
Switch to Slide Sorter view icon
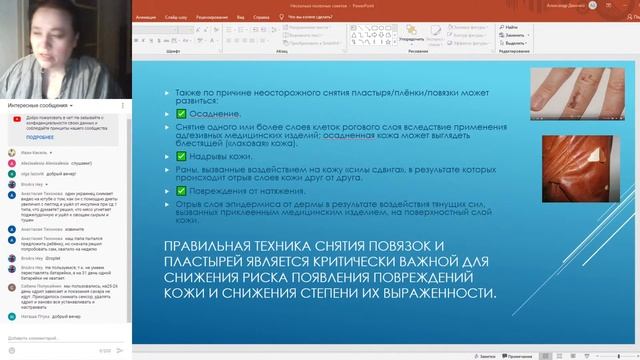[560, 356]
